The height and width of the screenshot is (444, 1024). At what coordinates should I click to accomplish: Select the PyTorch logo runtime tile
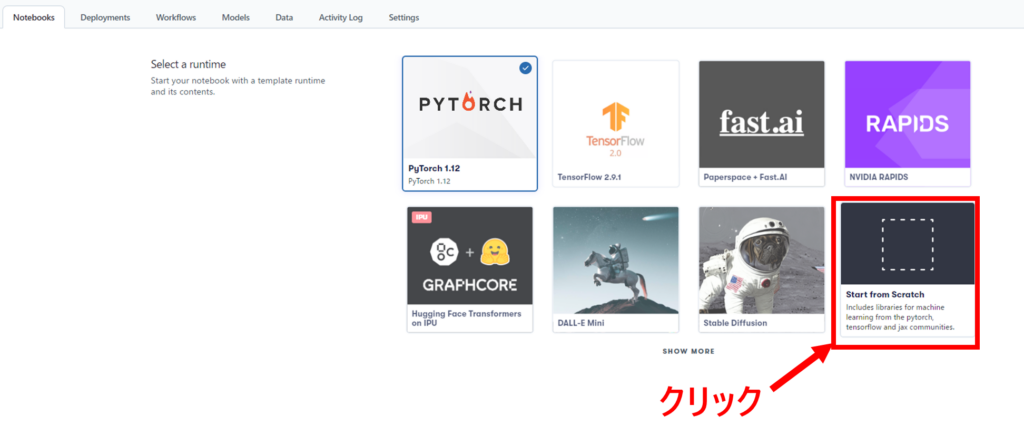pyautogui.click(x=469, y=105)
